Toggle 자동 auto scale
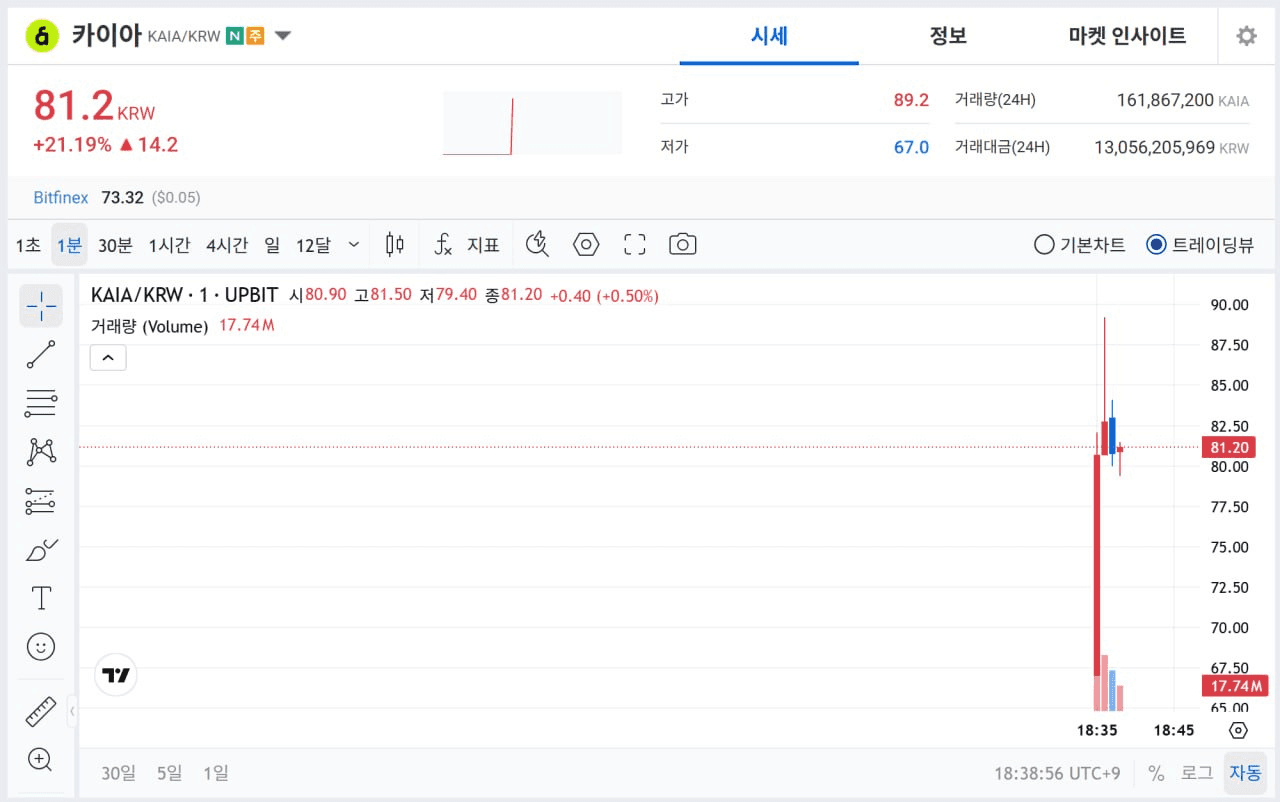 coord(1245,773)
